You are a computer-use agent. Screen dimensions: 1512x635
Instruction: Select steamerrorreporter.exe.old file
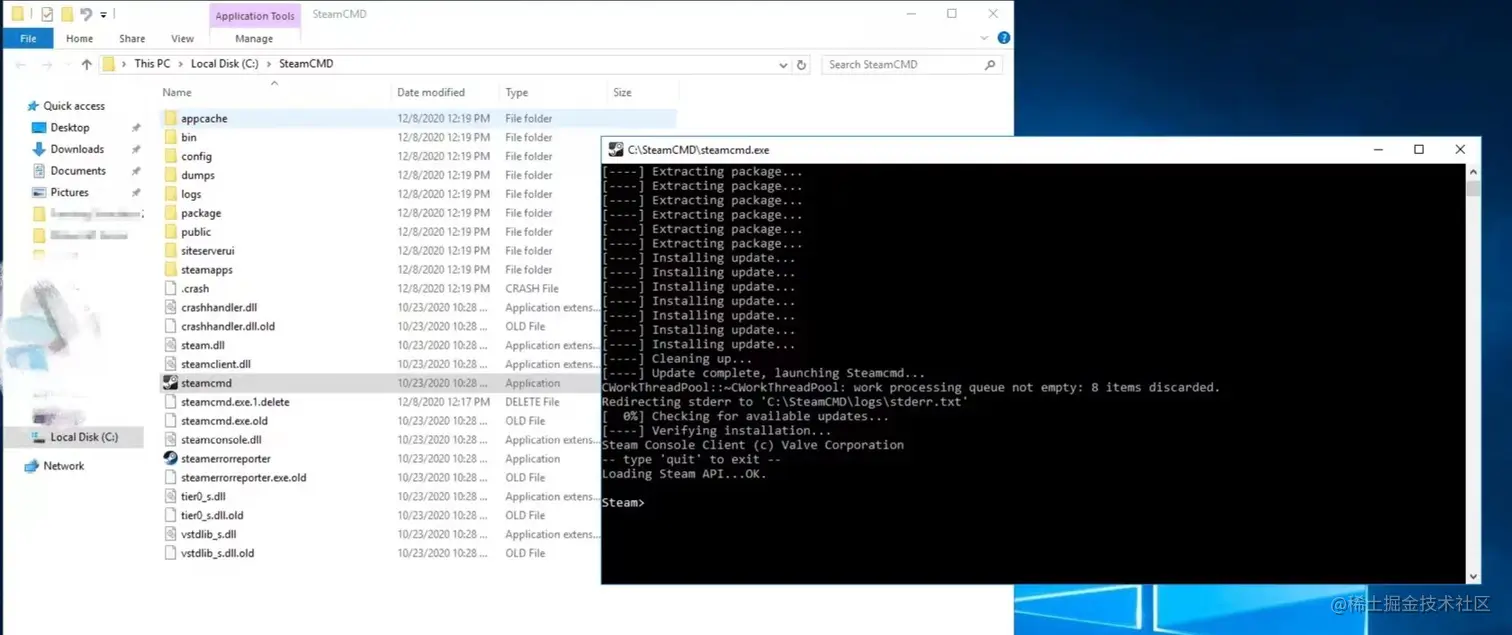pyautogui.click(x=243, y=478)
